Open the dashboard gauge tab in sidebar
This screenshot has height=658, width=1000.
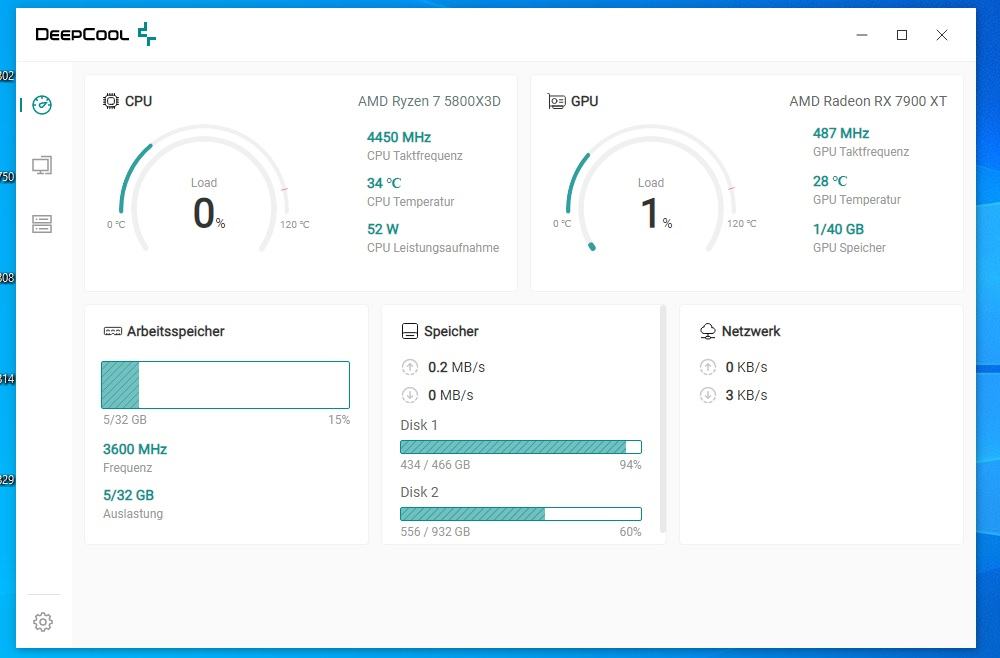42,105
